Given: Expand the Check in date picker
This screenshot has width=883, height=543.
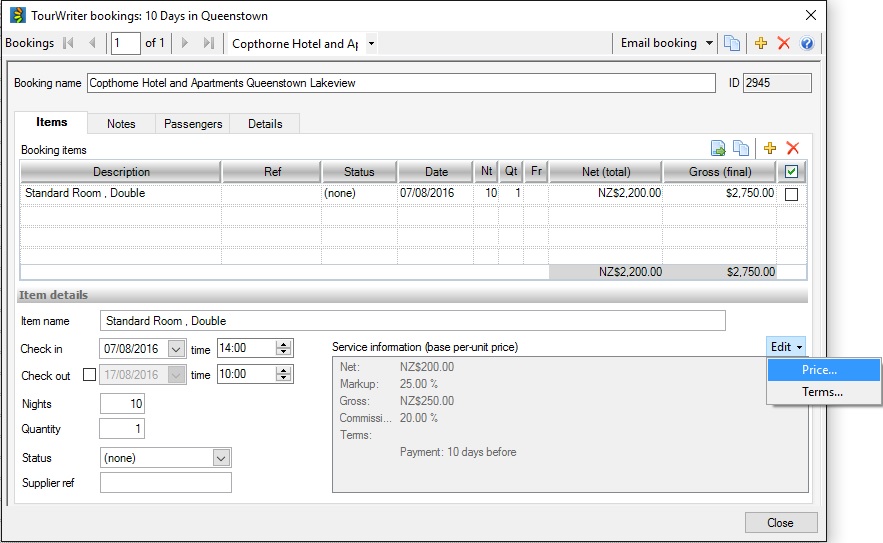Looking at the screenshot, I should point(176,349).
